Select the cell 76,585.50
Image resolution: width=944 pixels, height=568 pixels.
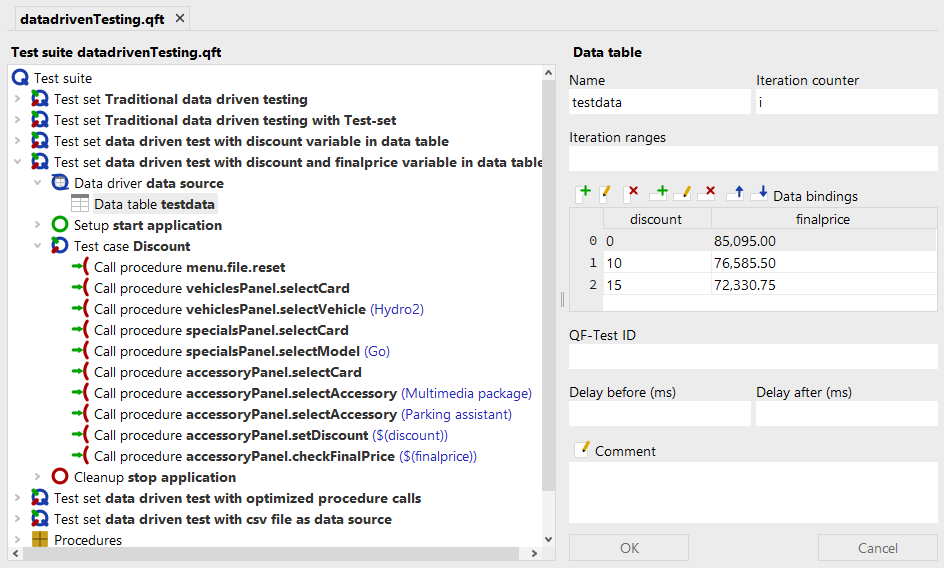coord(824,263)
